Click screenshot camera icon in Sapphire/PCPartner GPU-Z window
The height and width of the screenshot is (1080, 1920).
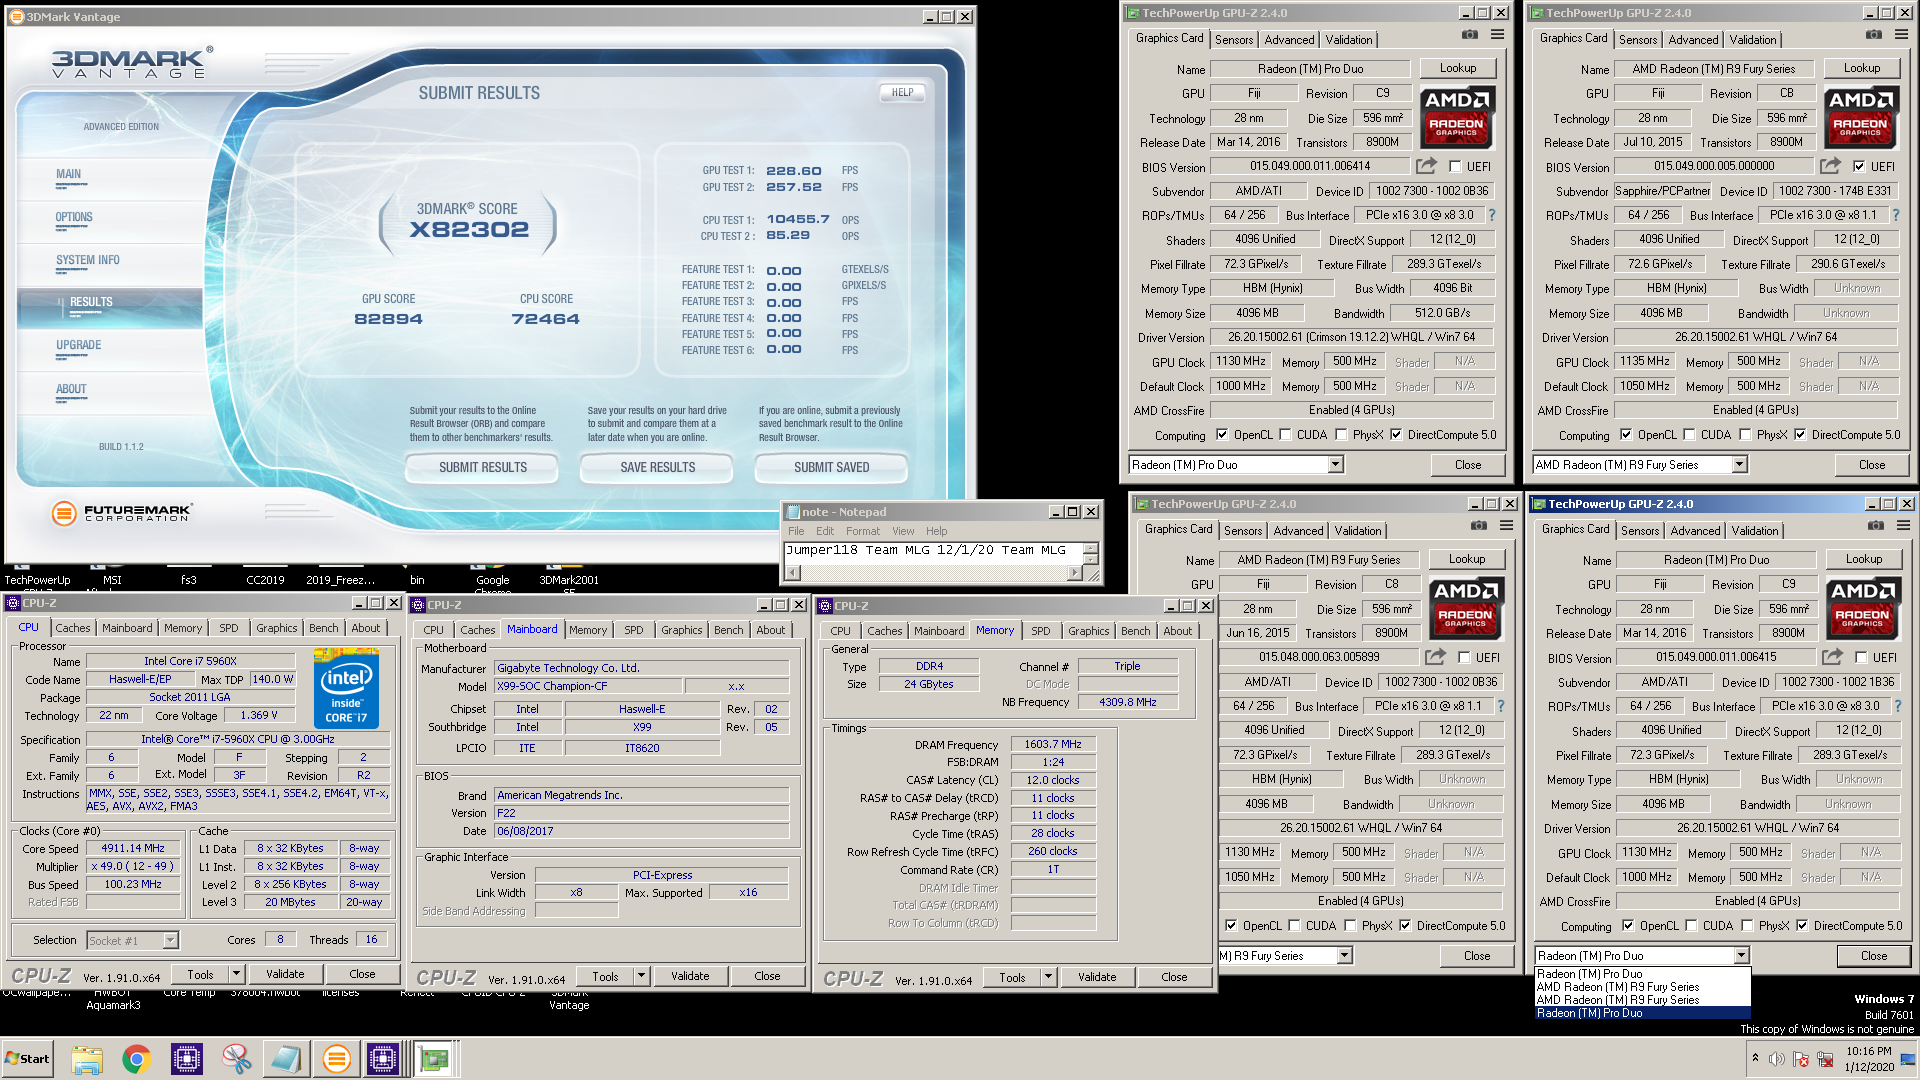(1873, 35)
